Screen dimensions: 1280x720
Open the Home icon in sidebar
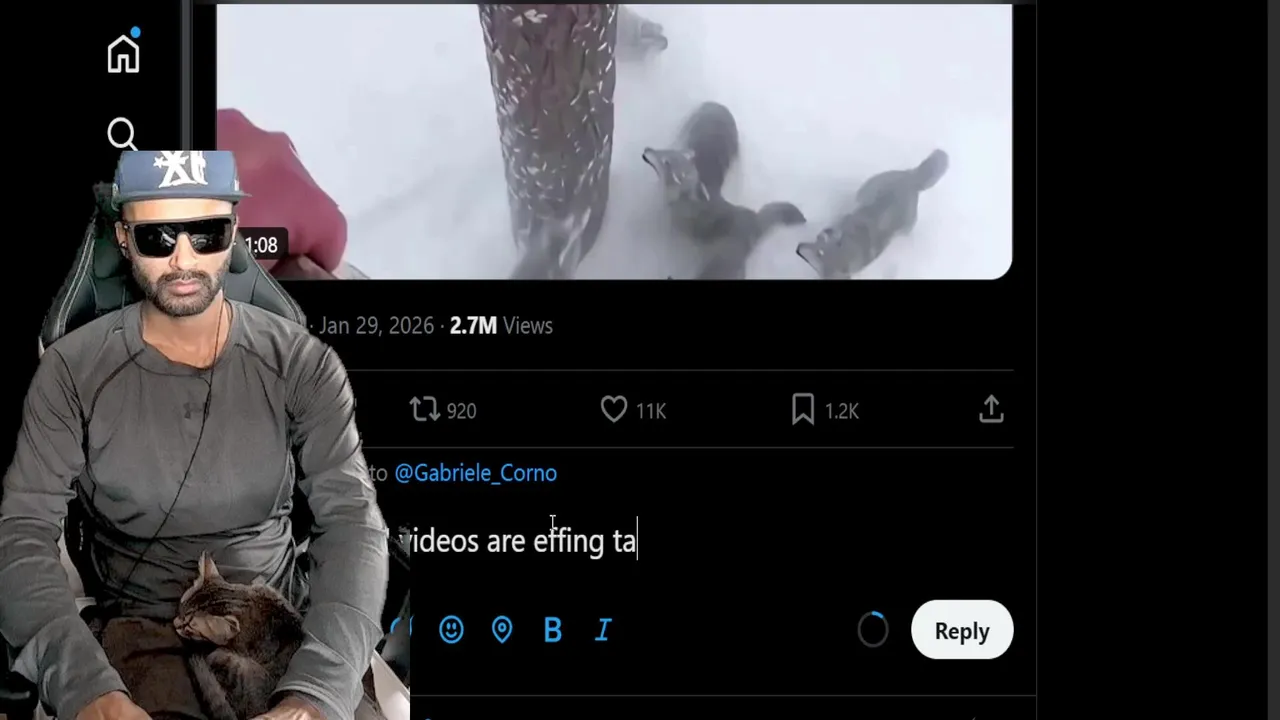[x=124, y=54]
